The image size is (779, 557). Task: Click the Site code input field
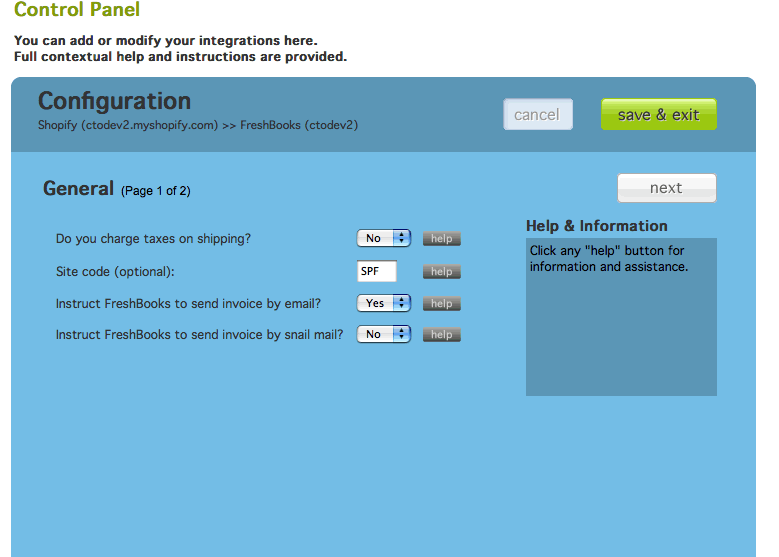tap(377, 271)
